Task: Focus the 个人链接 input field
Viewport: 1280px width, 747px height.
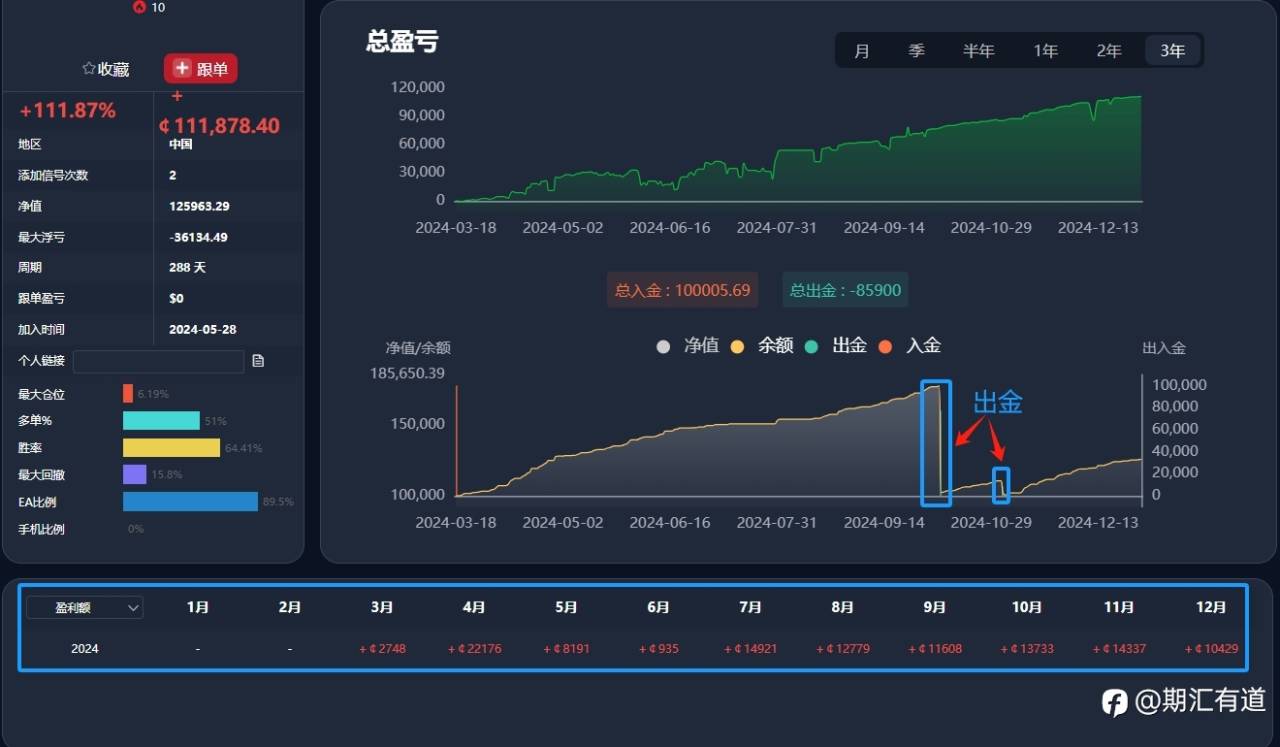Action: click(x=158, y=361)
